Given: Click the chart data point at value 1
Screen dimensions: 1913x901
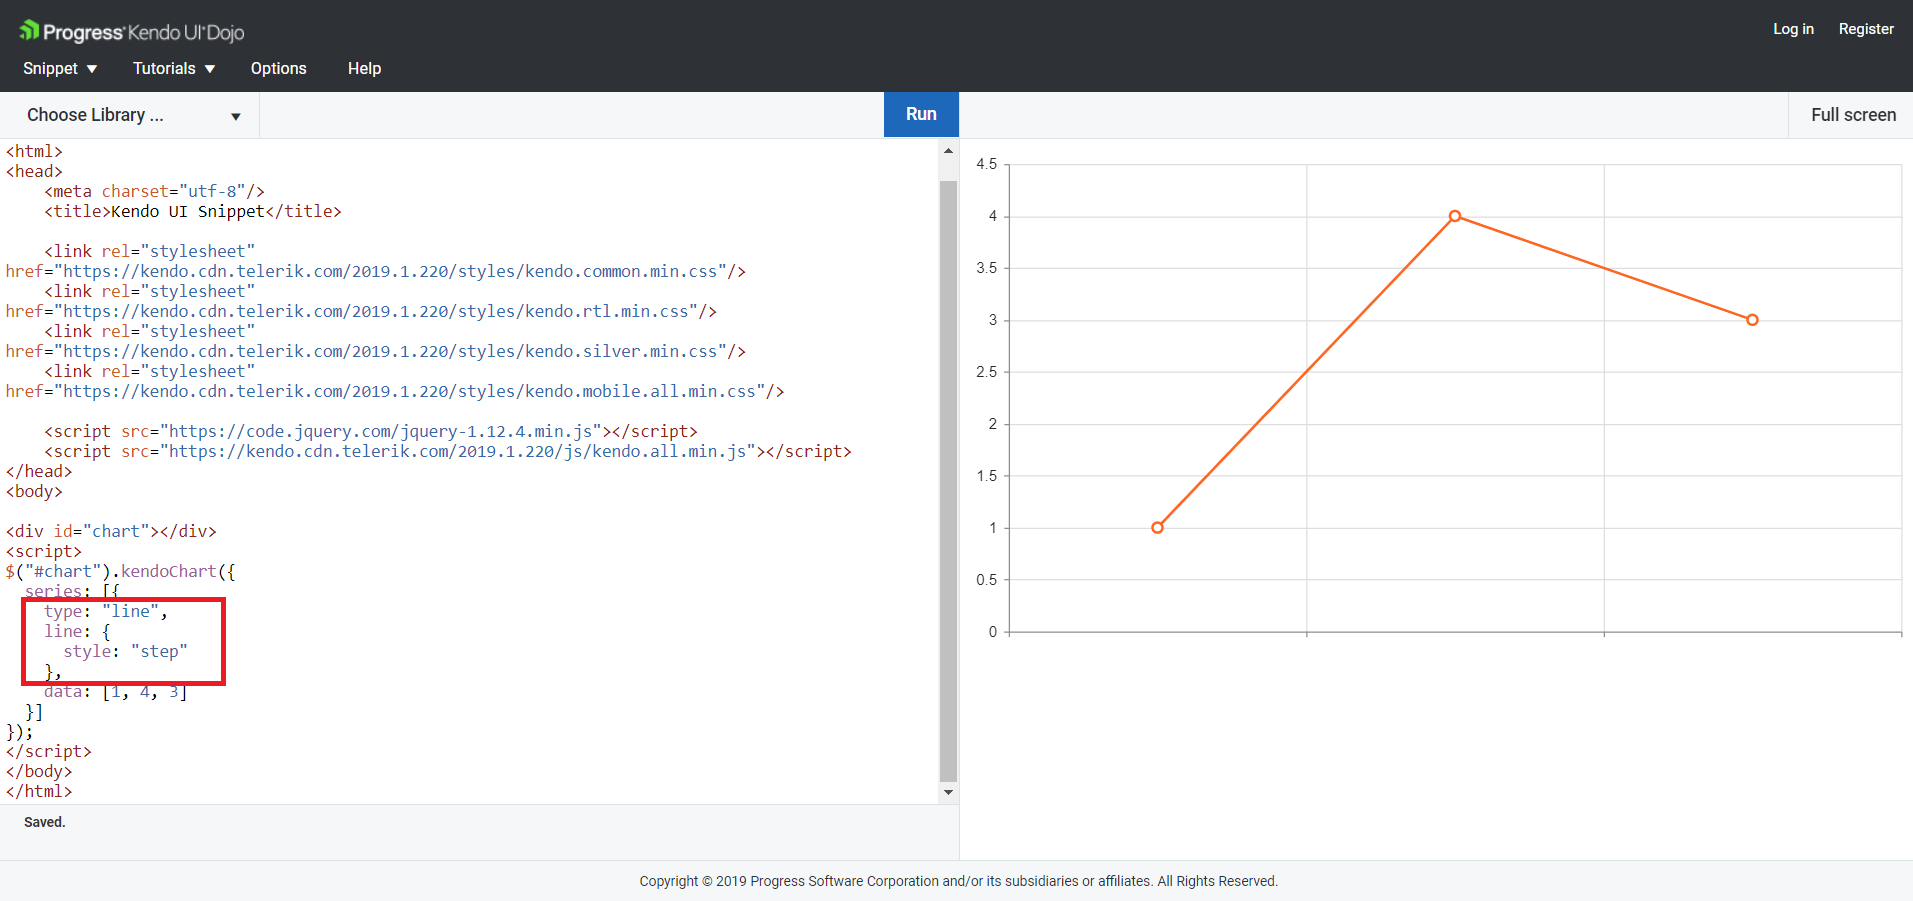Looking at the screenshot, I should (1157, 527).
